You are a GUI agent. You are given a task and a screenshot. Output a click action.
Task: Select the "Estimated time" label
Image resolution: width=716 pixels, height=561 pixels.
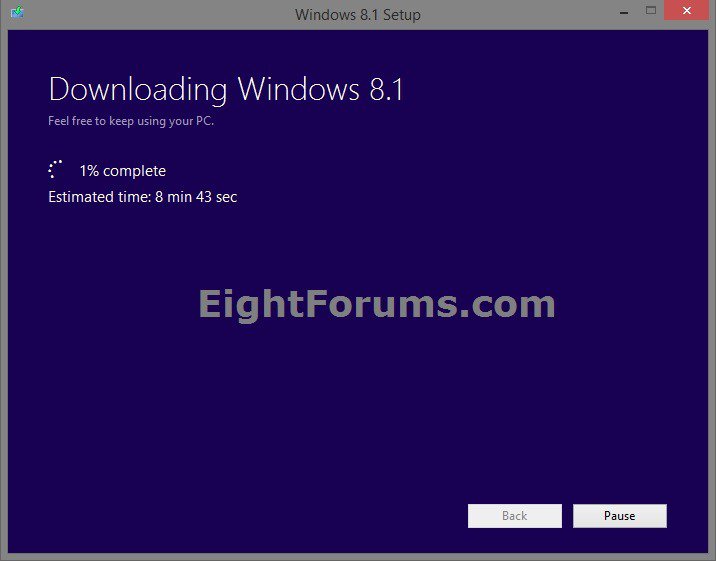[98, 197]
